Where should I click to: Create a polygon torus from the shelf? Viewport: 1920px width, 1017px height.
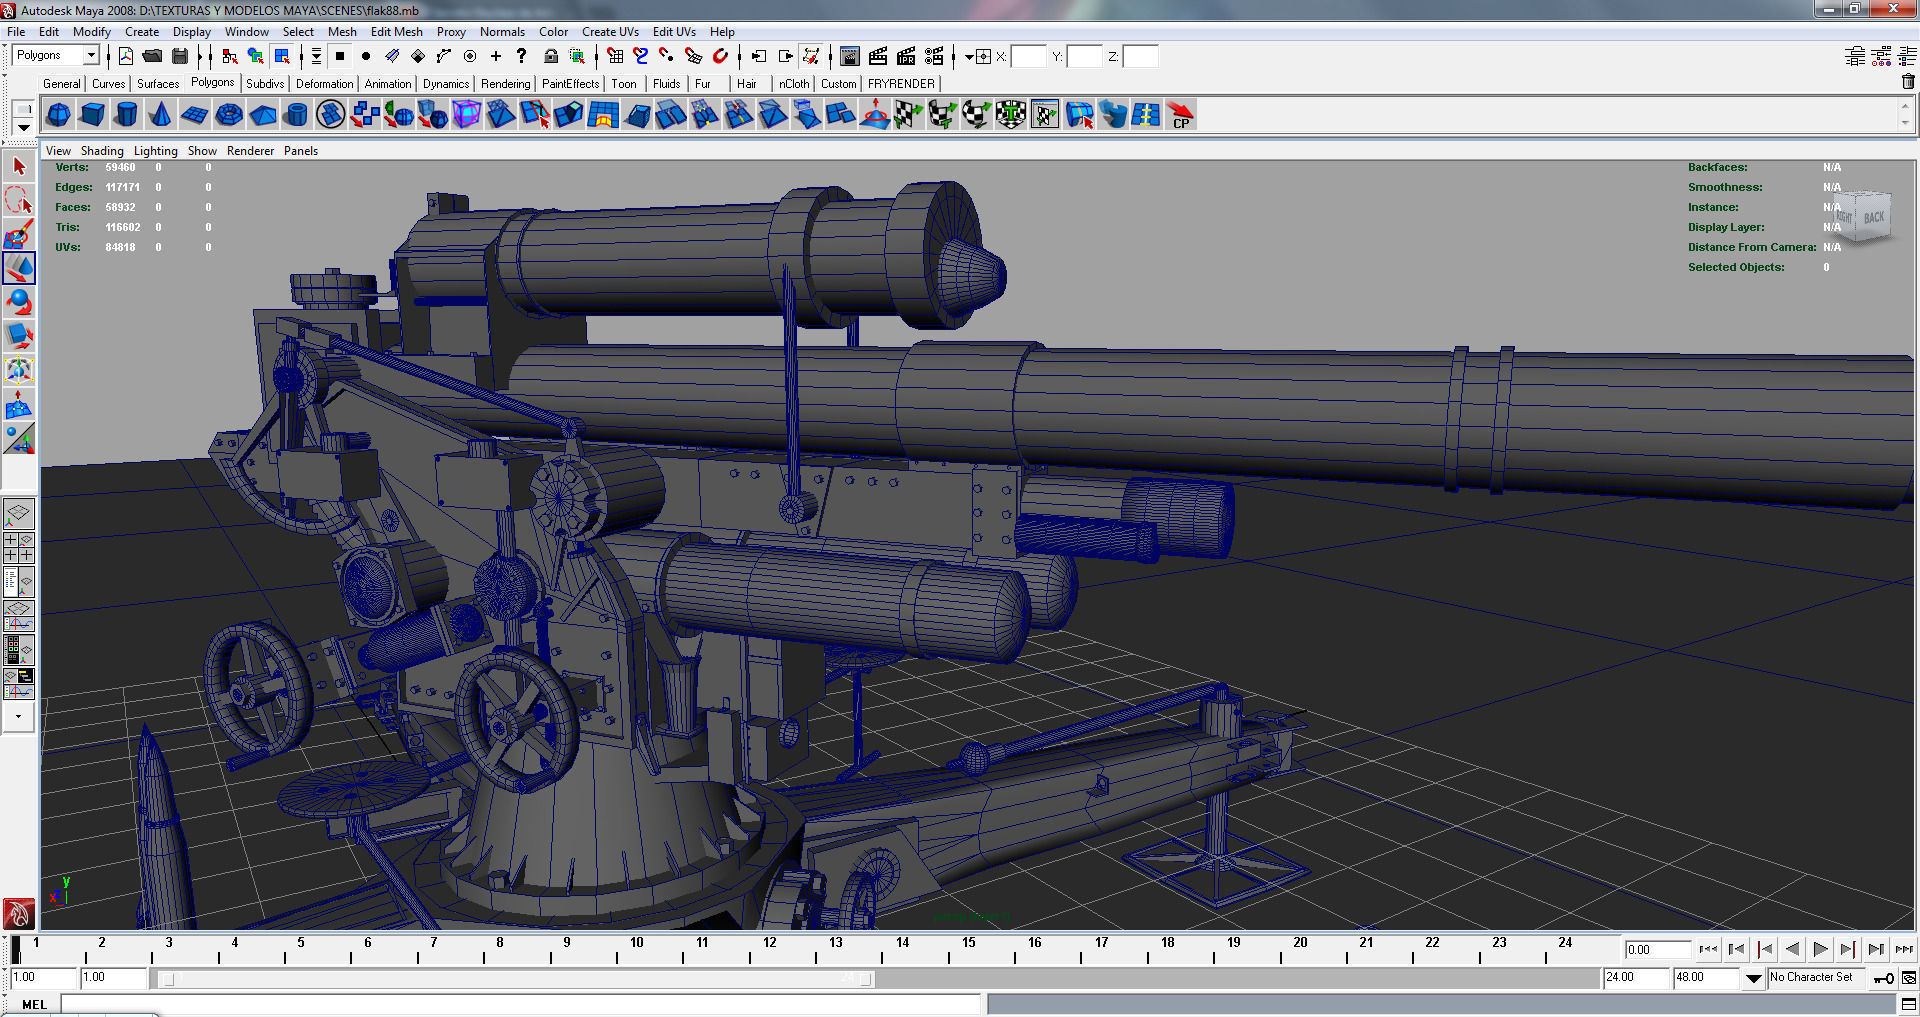[x=229, y=115]
